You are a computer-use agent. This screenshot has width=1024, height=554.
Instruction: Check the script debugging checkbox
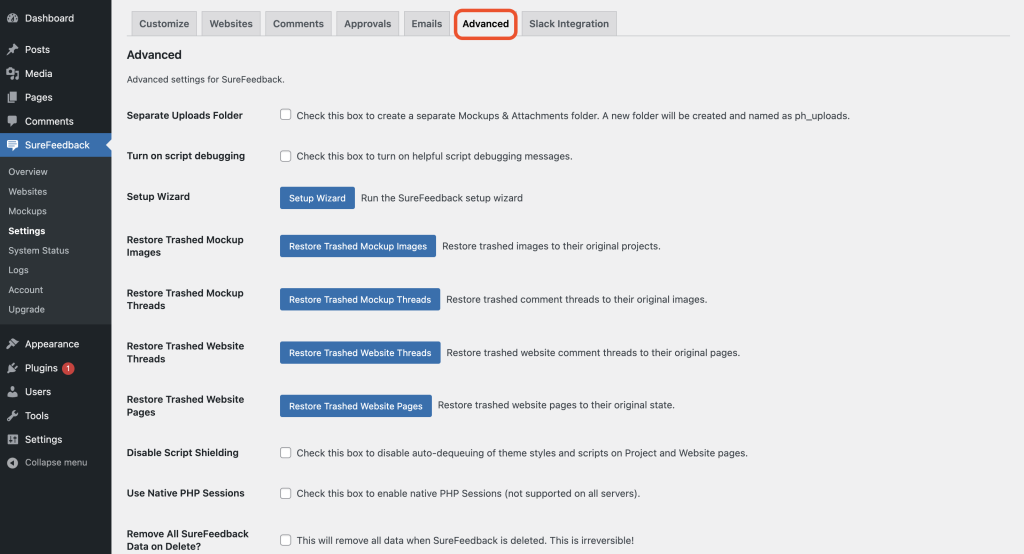click(285, 156)
